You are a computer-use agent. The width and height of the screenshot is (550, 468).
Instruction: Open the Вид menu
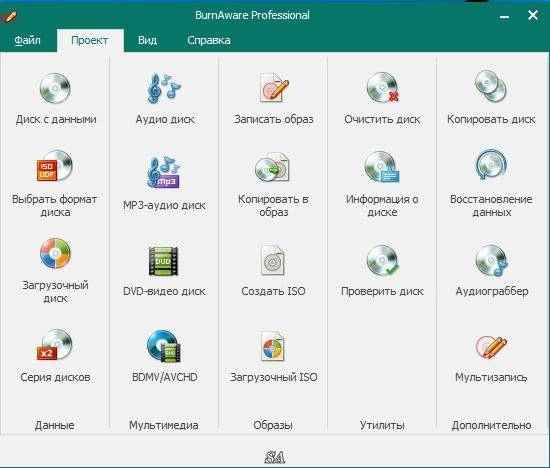147,40
